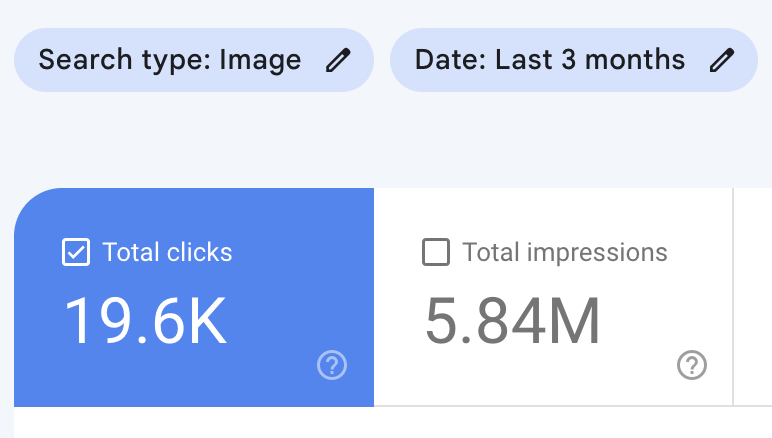Select the 5.84M impressions value
The width and height of the screenshot is (772, 438).
click(512, 321)
